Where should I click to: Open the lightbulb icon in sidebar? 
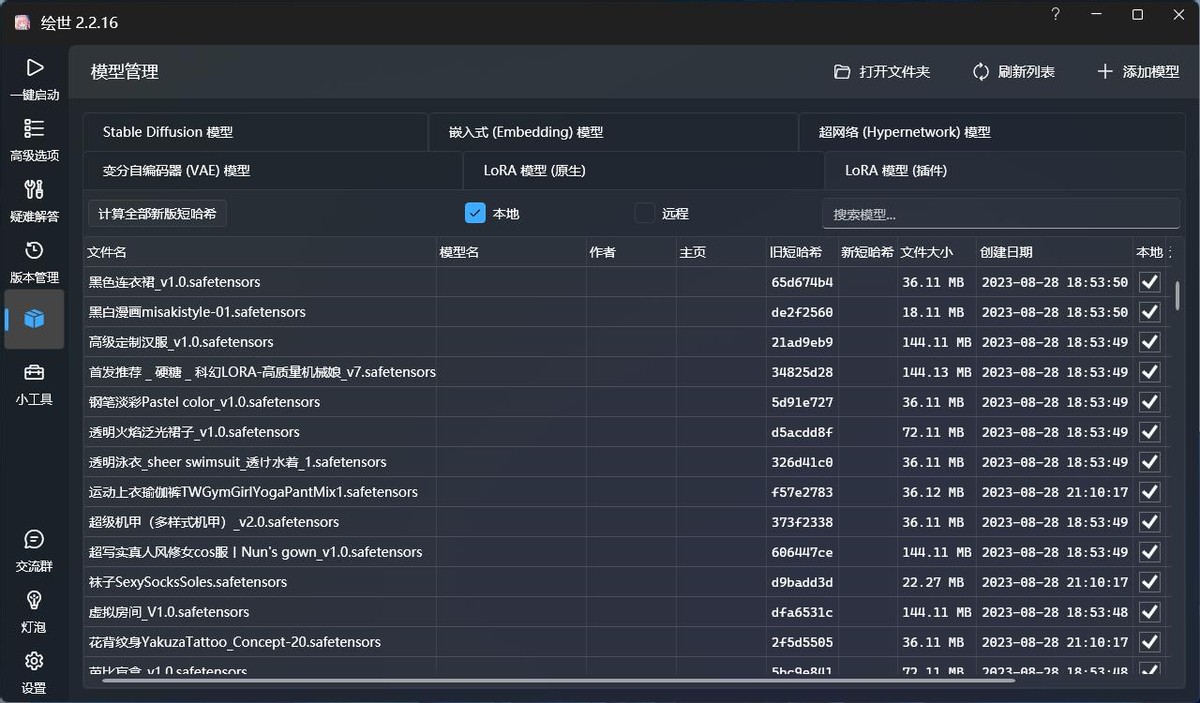click(34, 601)
